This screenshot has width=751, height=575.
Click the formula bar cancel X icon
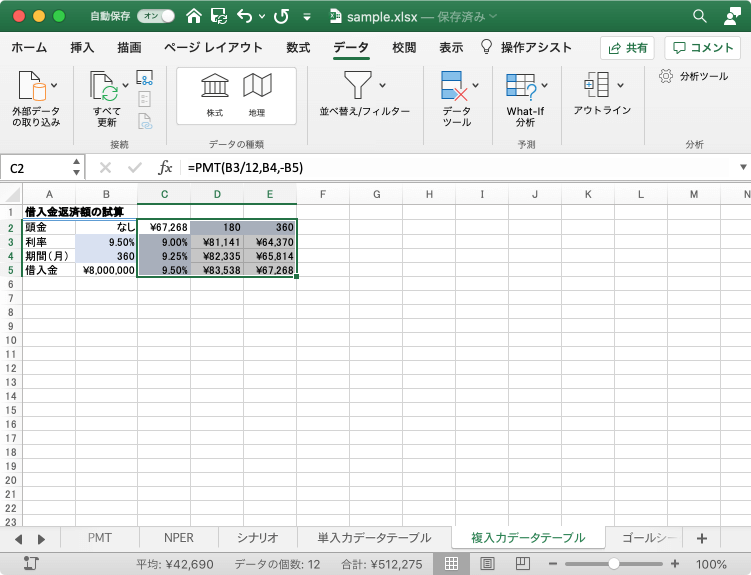pos(105,168)
